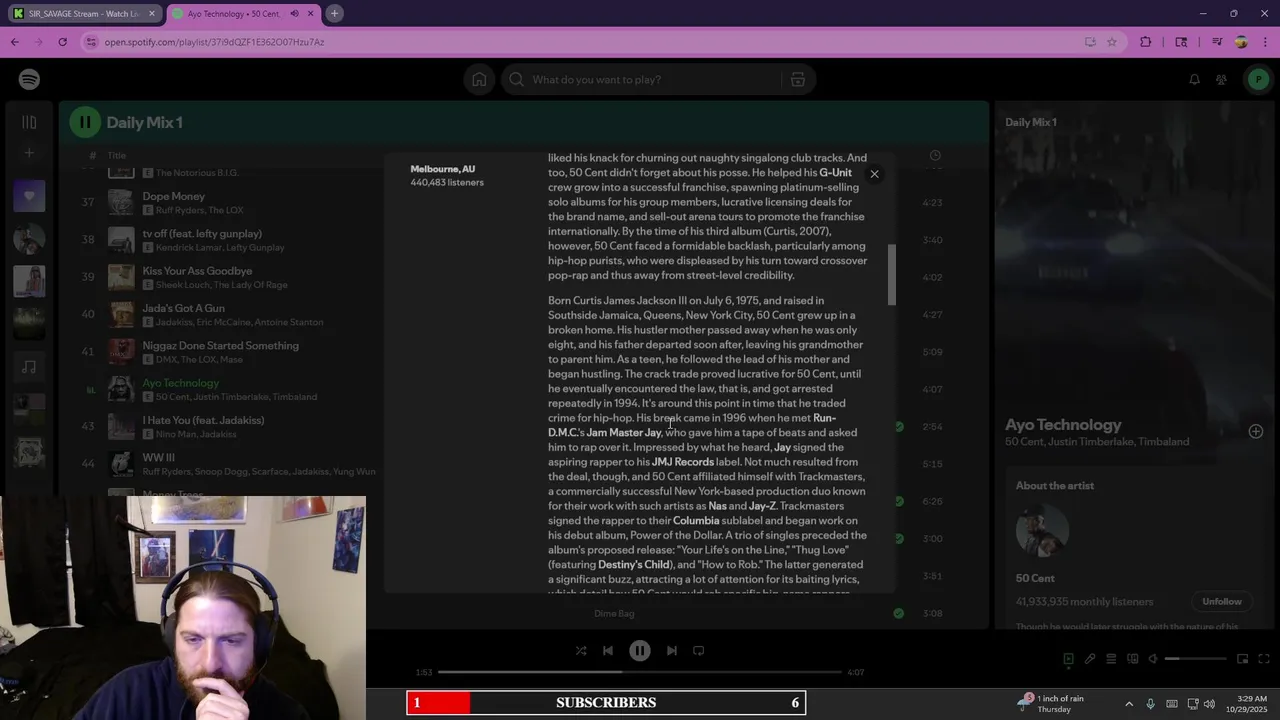This screenshot has width=1280, height=720.
Task: Pause Daily Mix 1 using the green header button
Action: click(85, 122)
